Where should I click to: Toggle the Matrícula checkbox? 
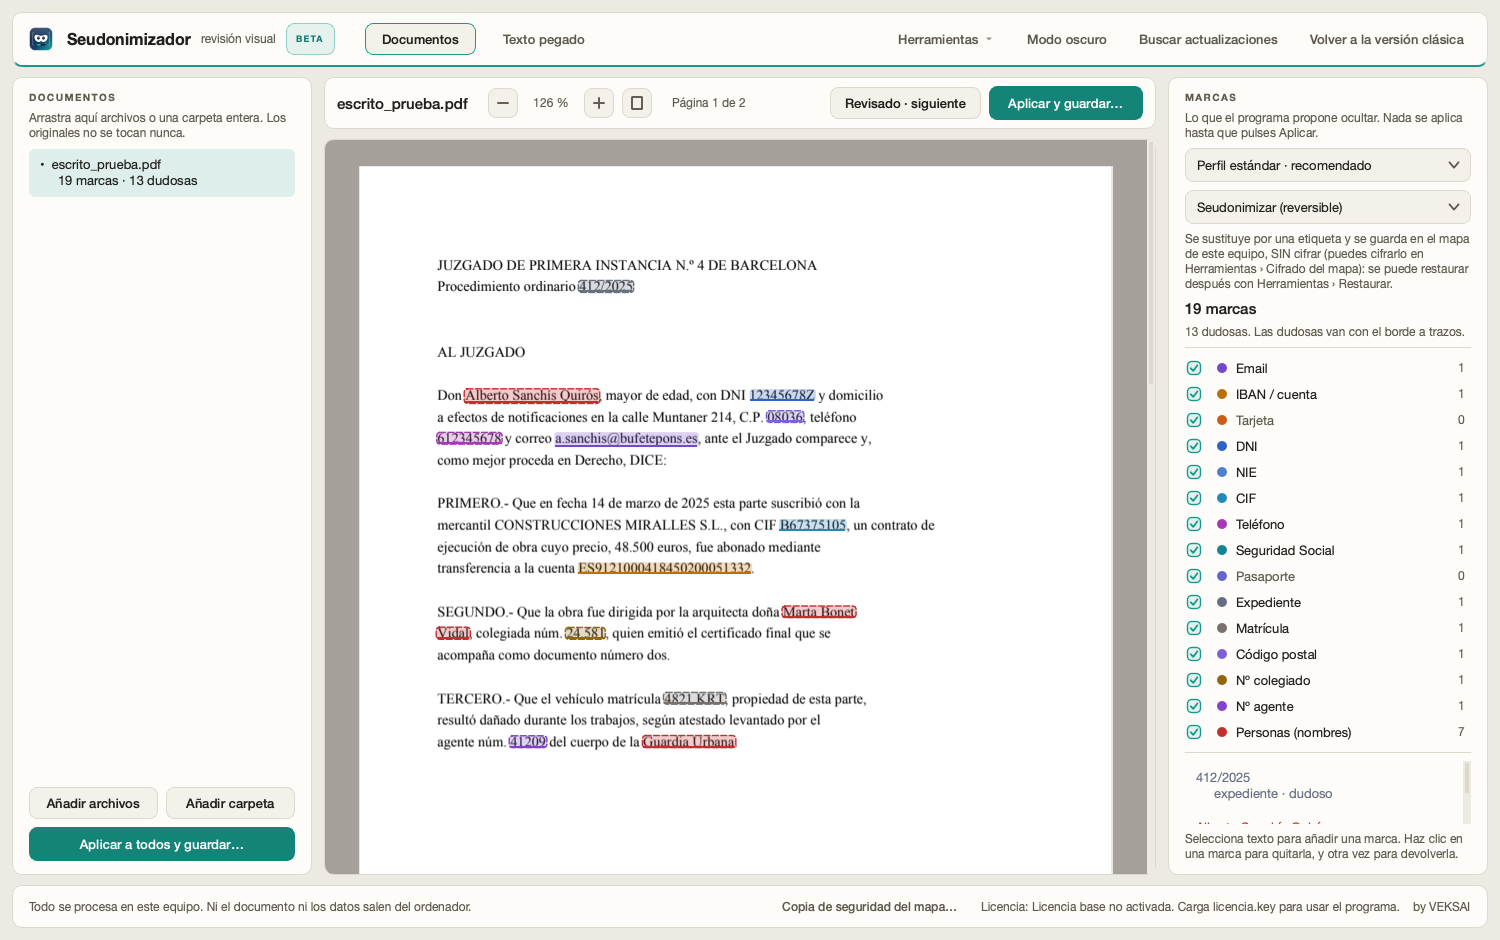[x=1194, y=628]
